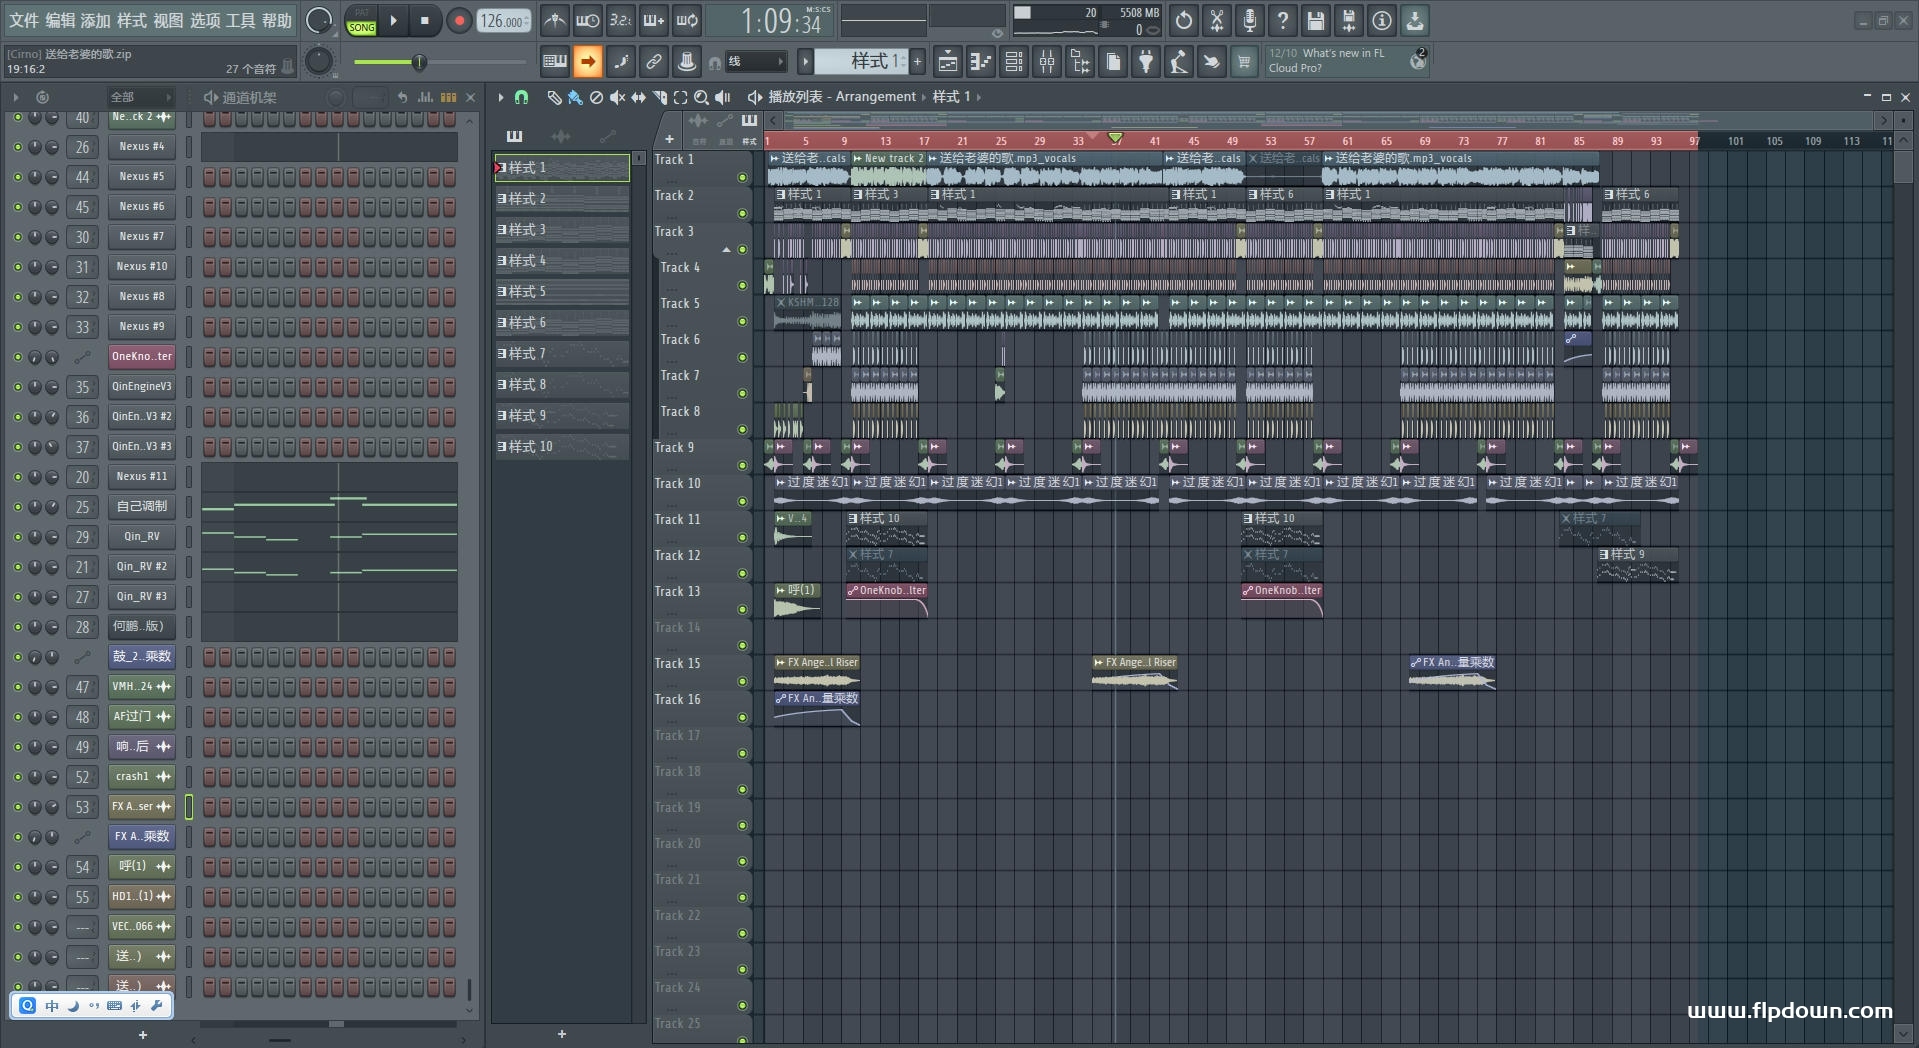1919x1048 pixels.
Task: Click the save project floppy icon
Action: (x=1315, y=20)
